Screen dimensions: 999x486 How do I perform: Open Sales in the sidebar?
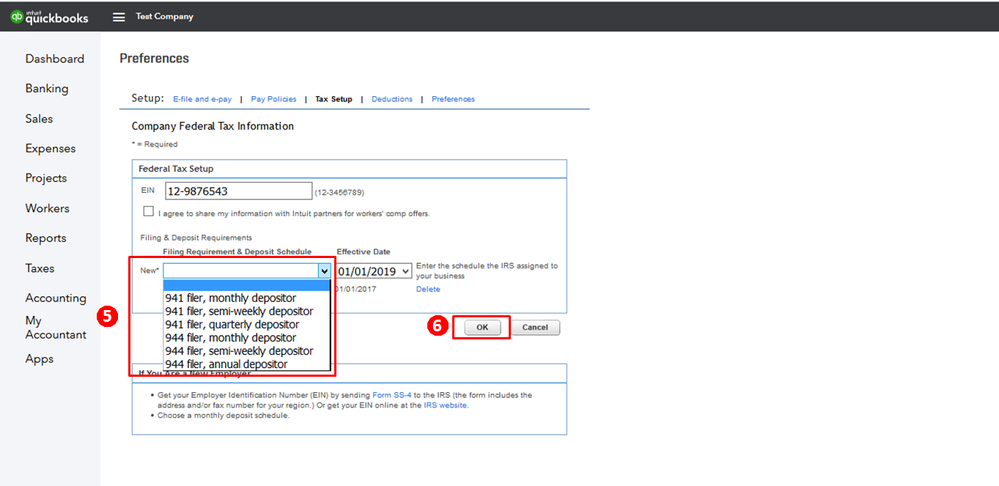[x=39, y=118]
